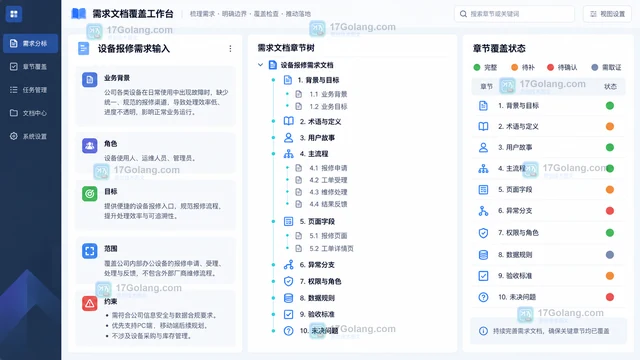
Task: Click the blue-gray 需取证 legend dot
Action: coord(595,67)
